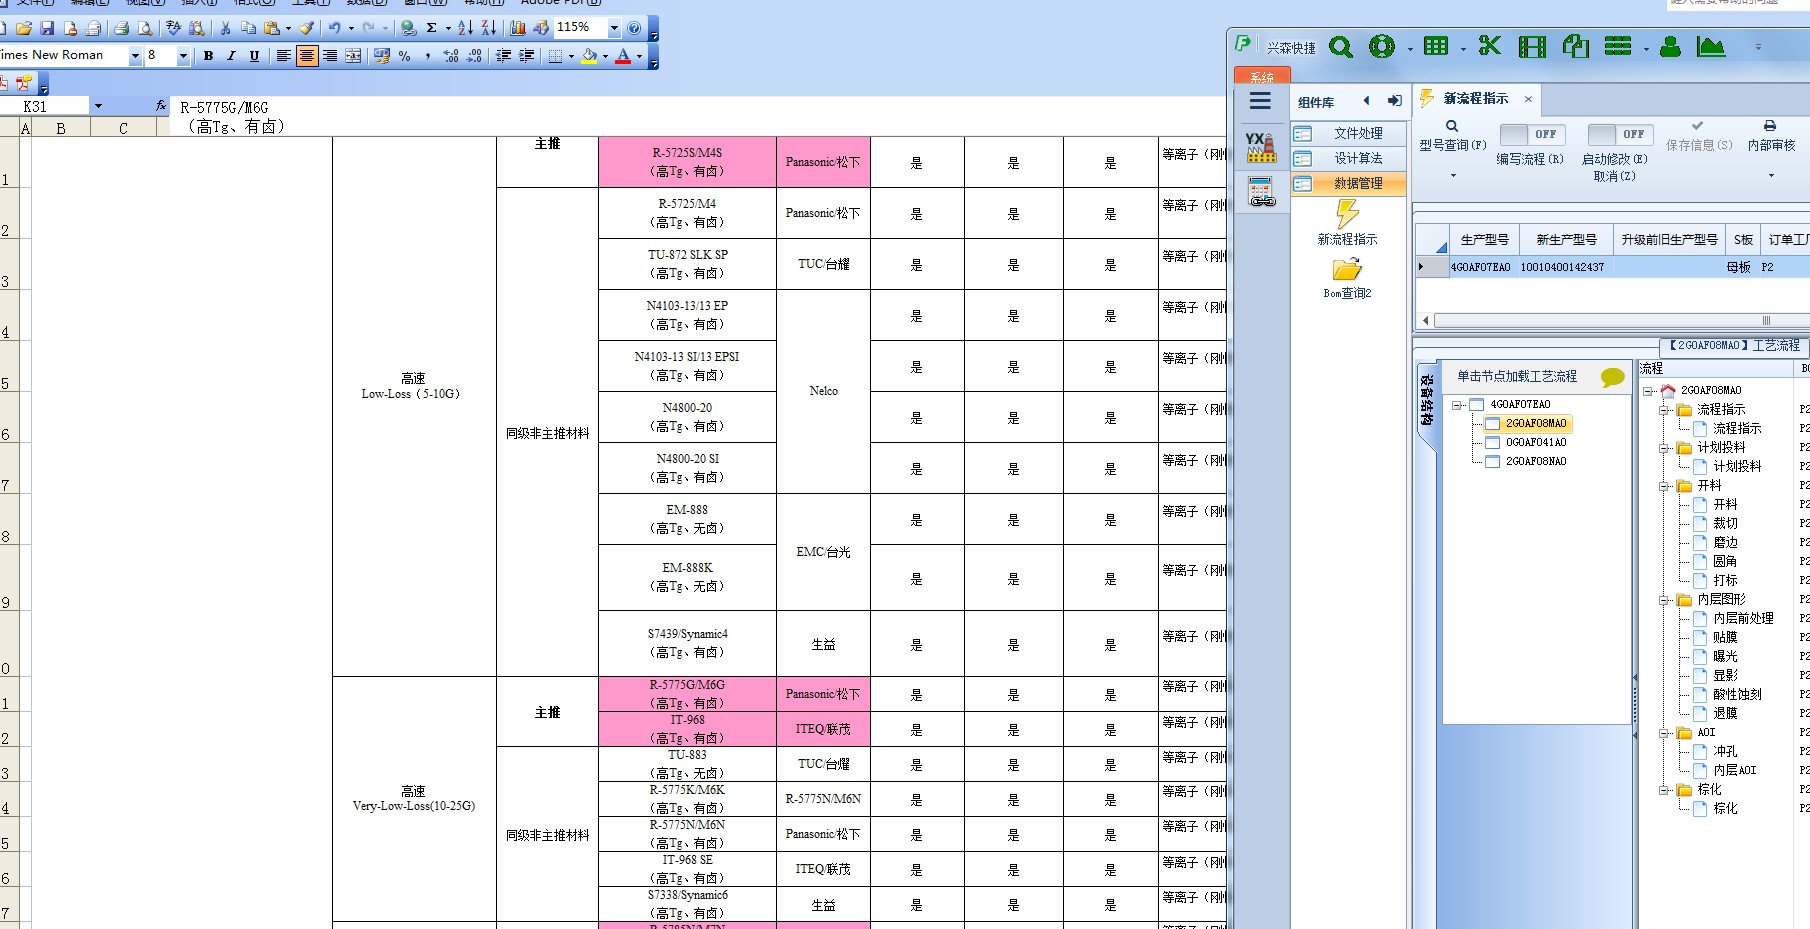Toggle Bold formatting in Excel
Image resolution: width=1810 pixels, height=929 pixels.
pyautogui.click(x=208, y=56)
